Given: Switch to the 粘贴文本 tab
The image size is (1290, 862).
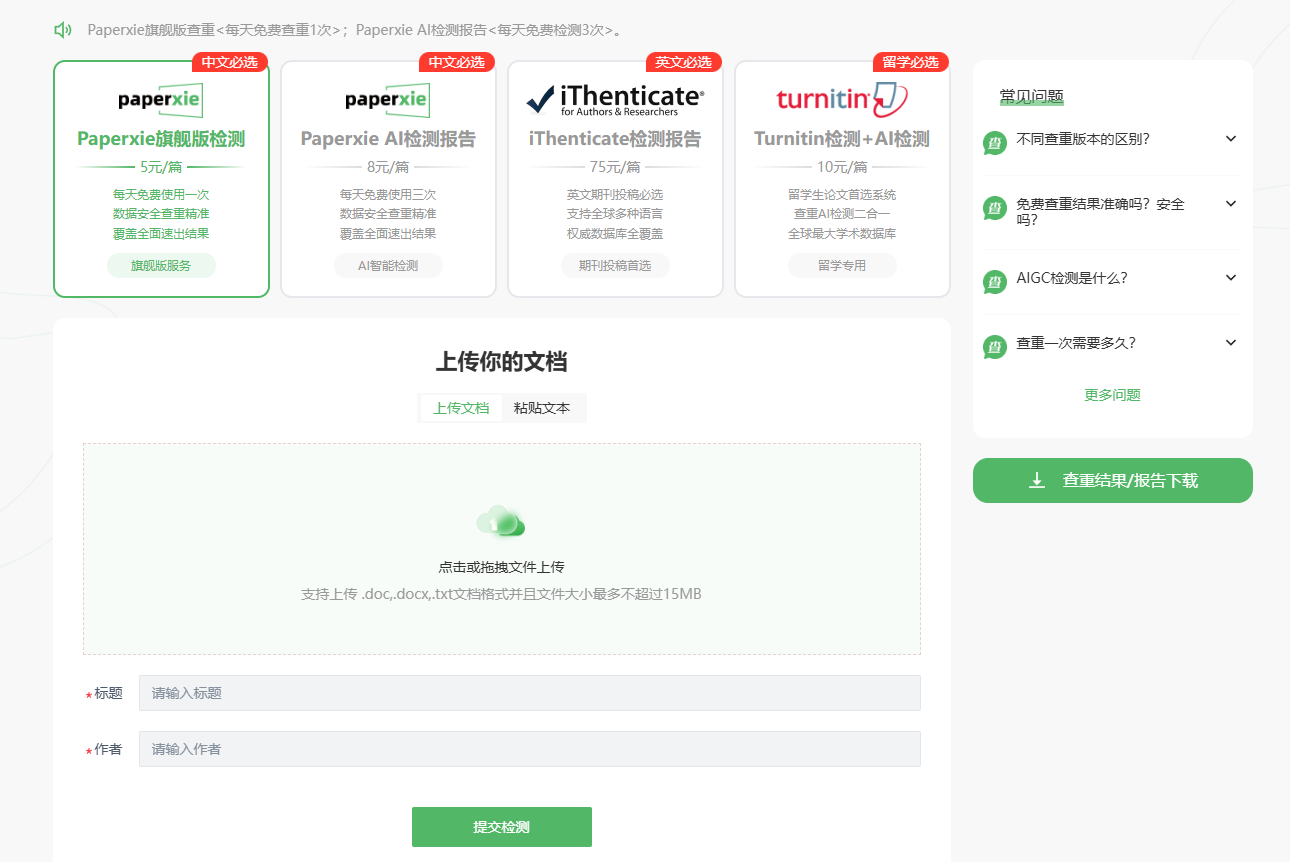Looking at the screenshot, I should pyautogui.click(x=542, y=408).
